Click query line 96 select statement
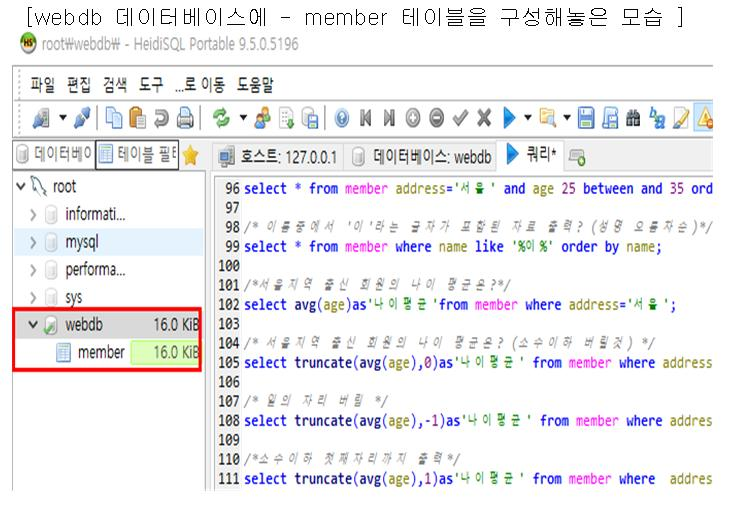This screenshot has width=729, height=521. tap(478, 188)
